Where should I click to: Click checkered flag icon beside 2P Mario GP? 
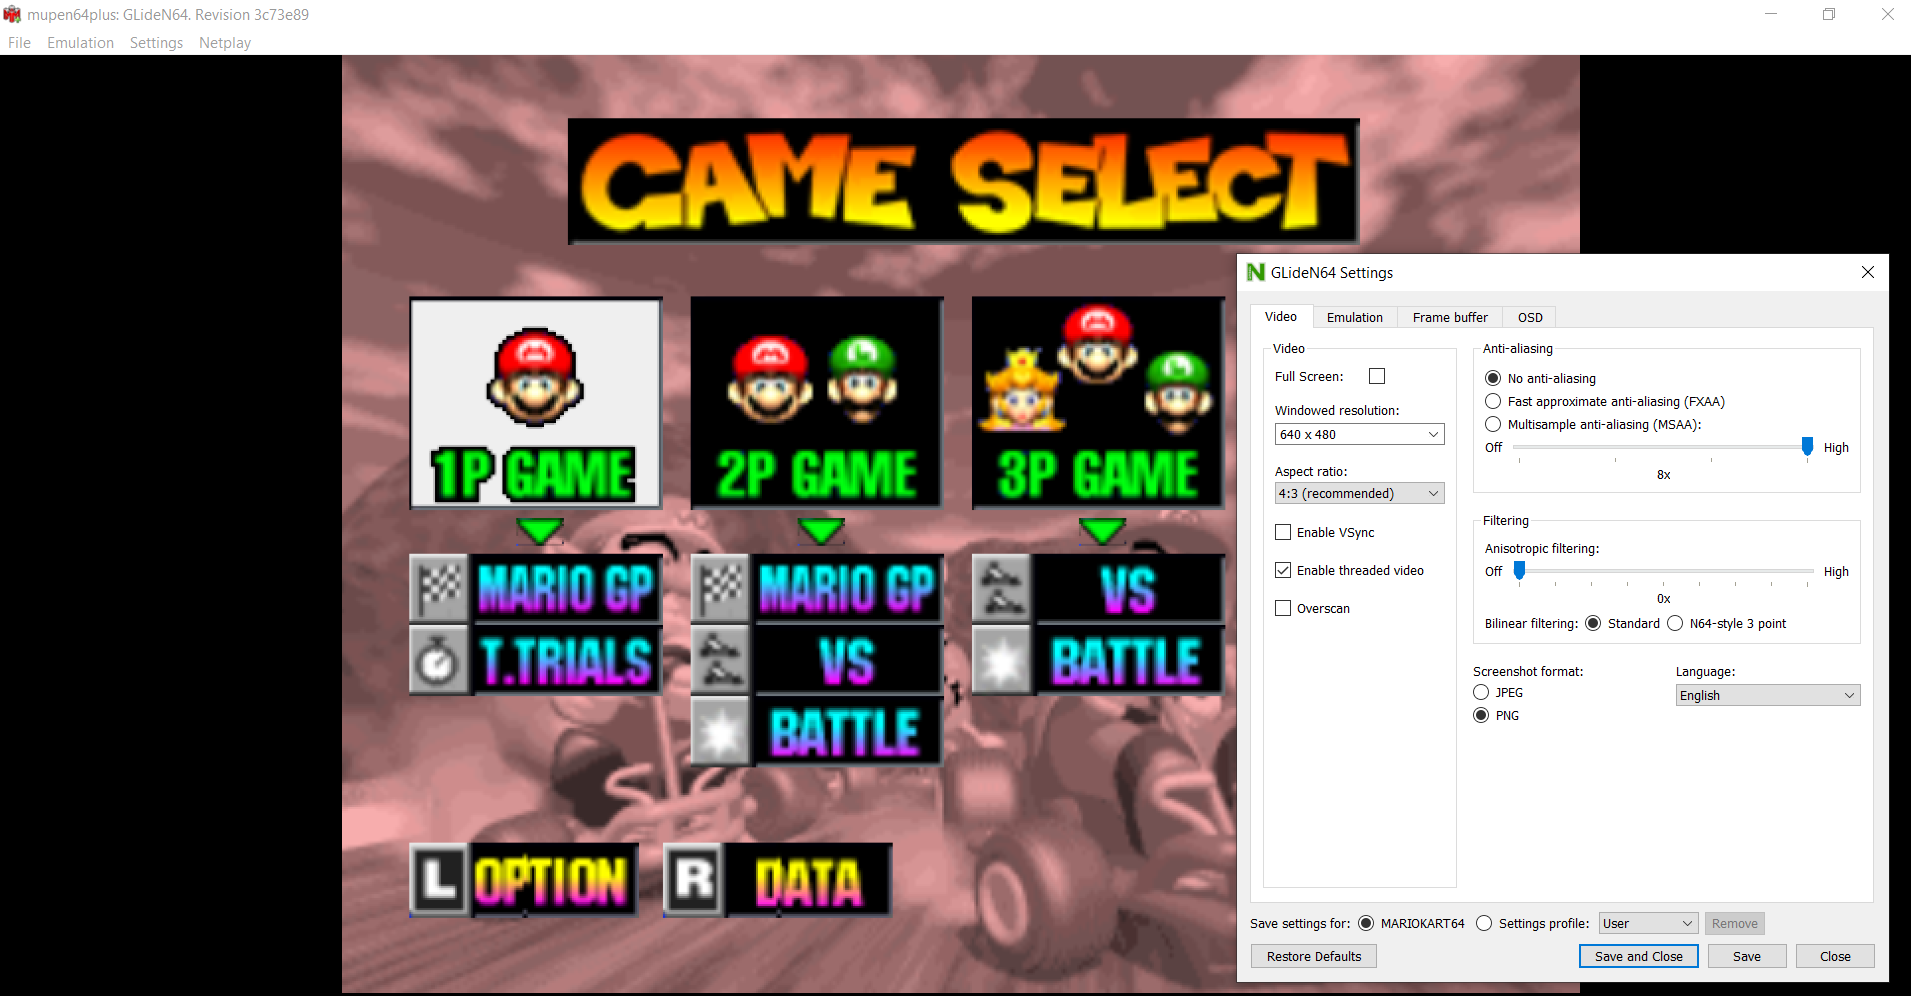click(720, 588)
